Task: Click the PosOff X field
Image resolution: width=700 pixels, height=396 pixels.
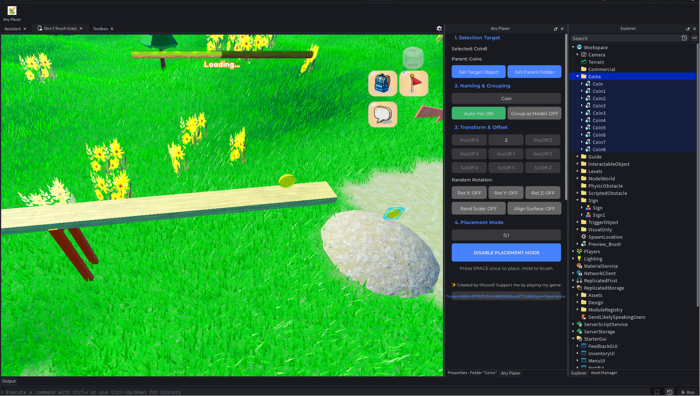Action: click(469, 140)
